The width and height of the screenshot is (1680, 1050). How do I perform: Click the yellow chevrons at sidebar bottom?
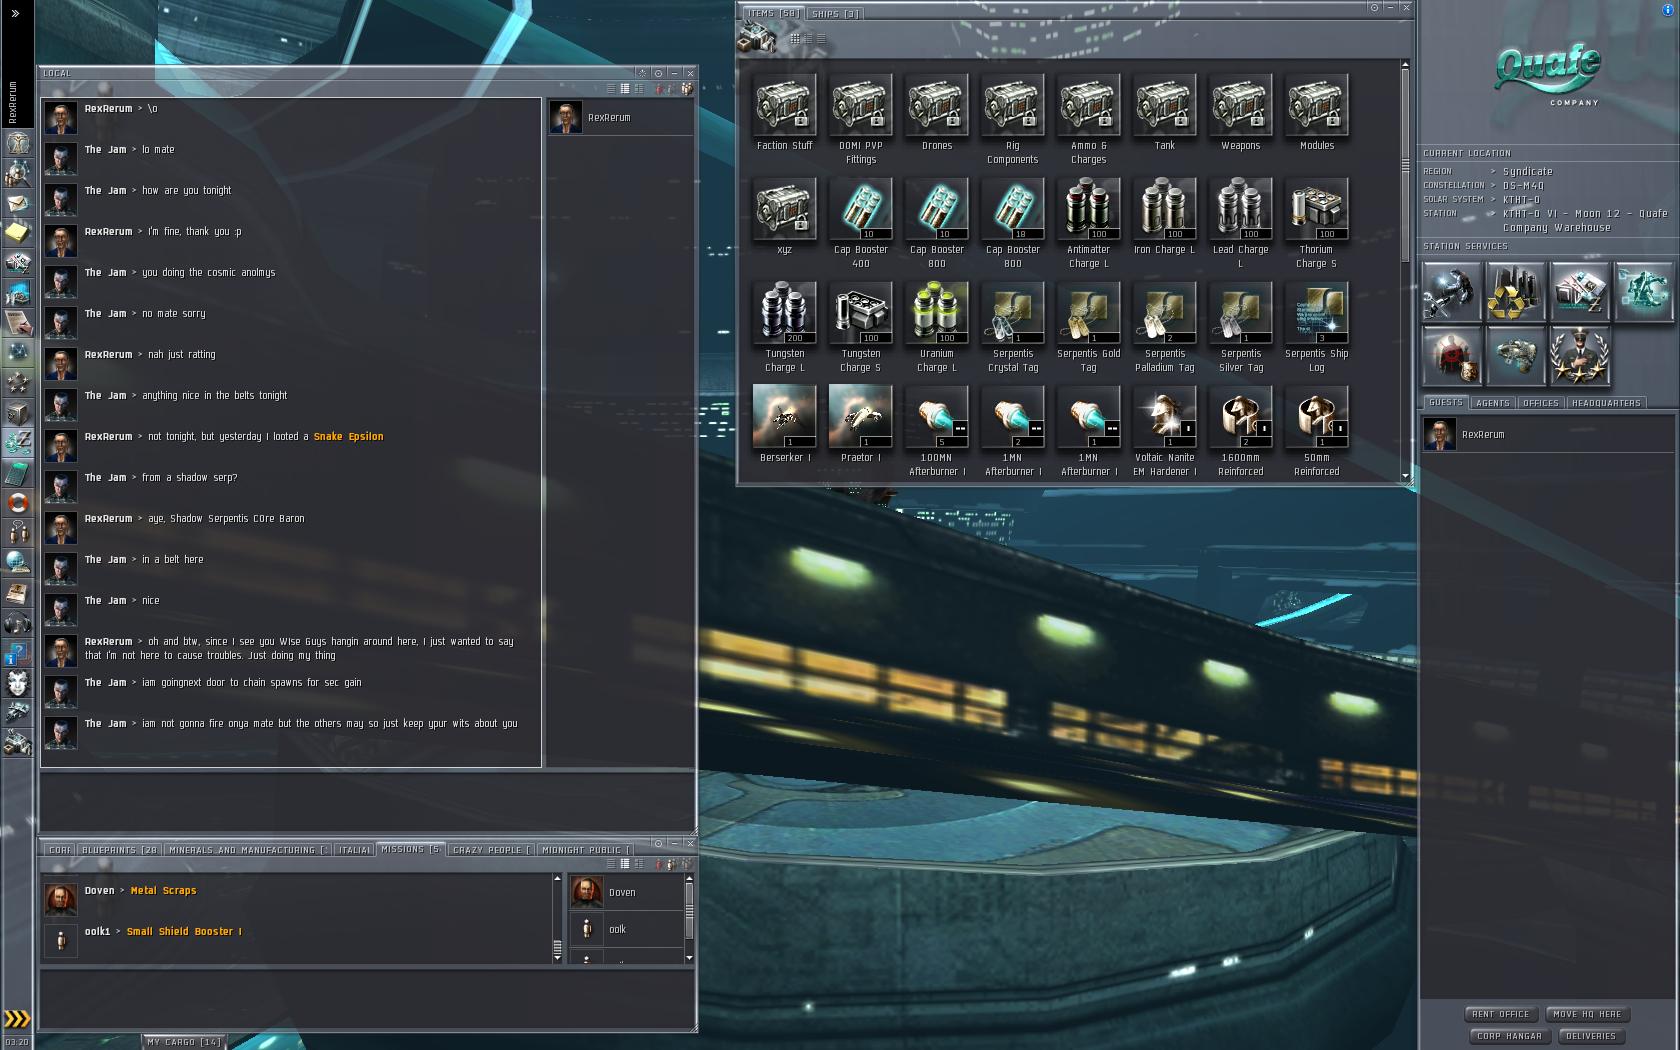17,1019
